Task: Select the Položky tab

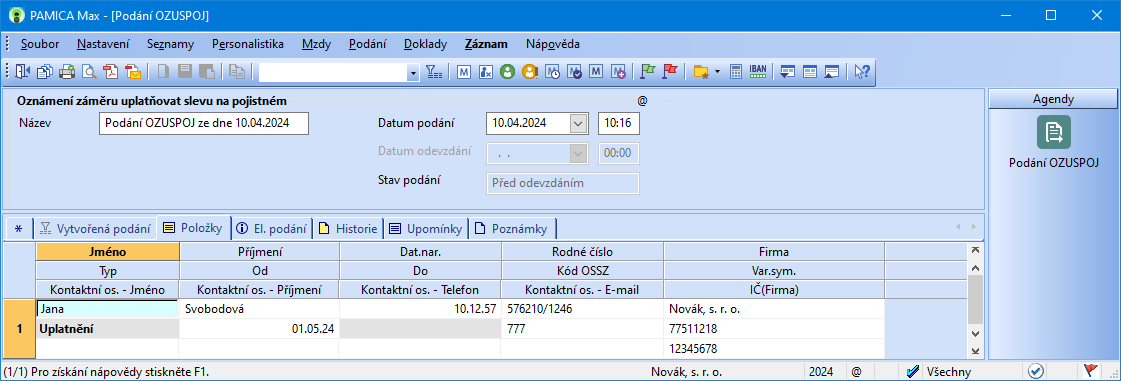Action: [194, 229]
